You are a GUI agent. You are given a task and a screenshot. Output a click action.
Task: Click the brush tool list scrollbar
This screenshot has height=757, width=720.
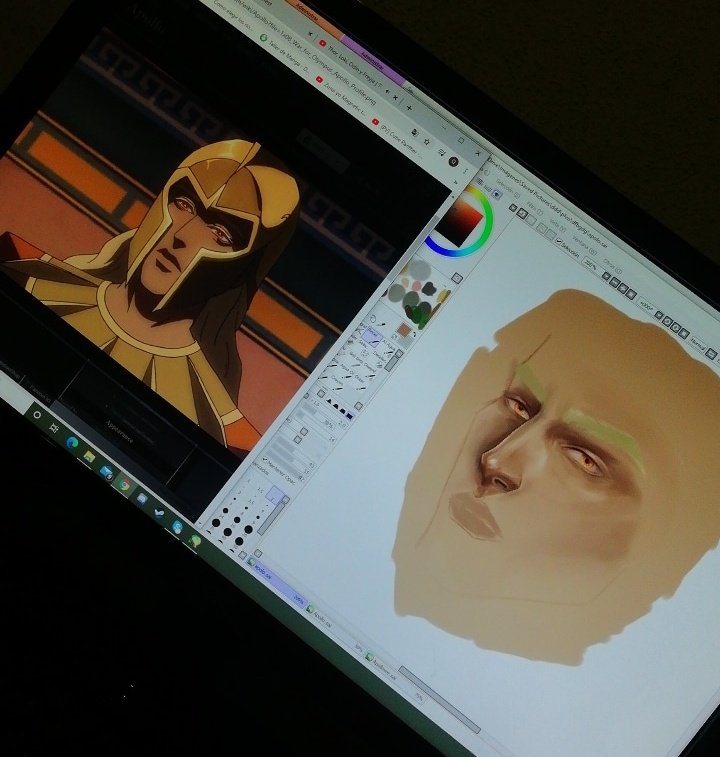click(394, 363)
